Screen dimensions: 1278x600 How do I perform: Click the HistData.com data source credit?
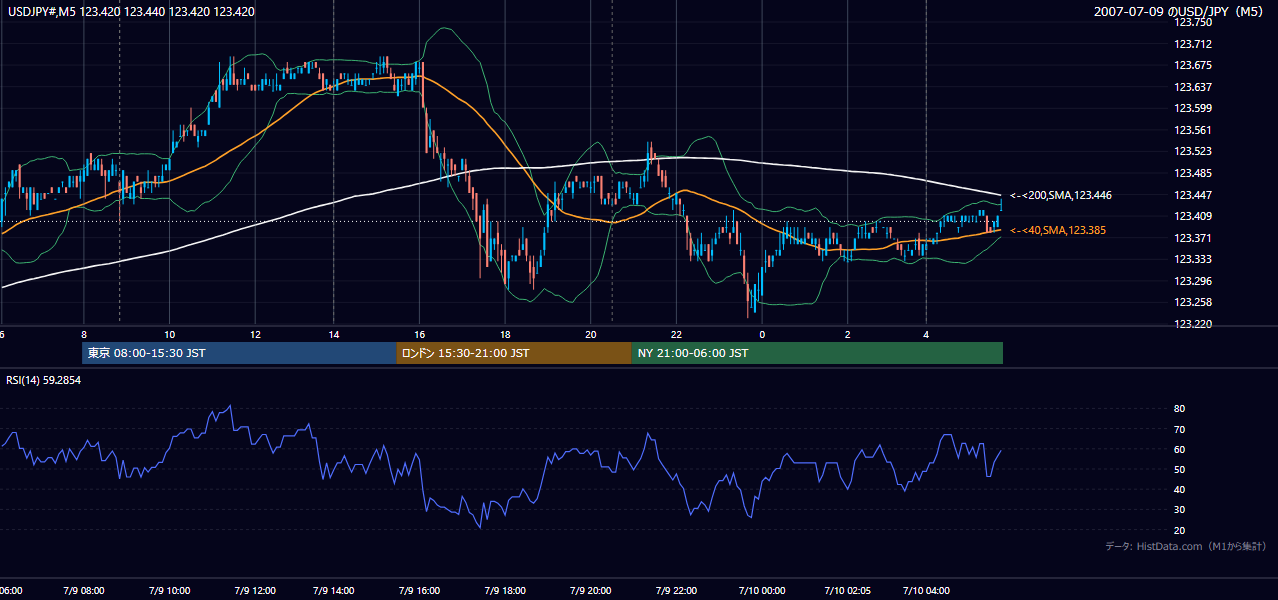pyautogui.click(x=1185, y=546)
